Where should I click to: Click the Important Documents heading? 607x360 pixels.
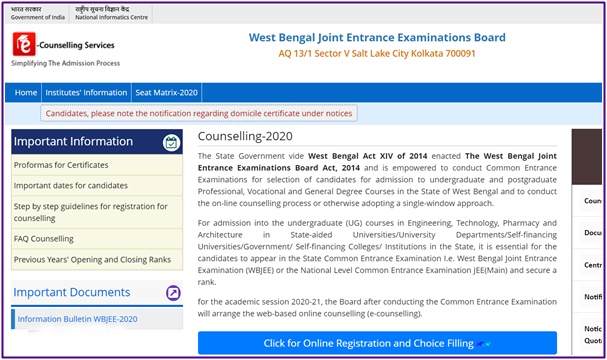click(72, 292)
